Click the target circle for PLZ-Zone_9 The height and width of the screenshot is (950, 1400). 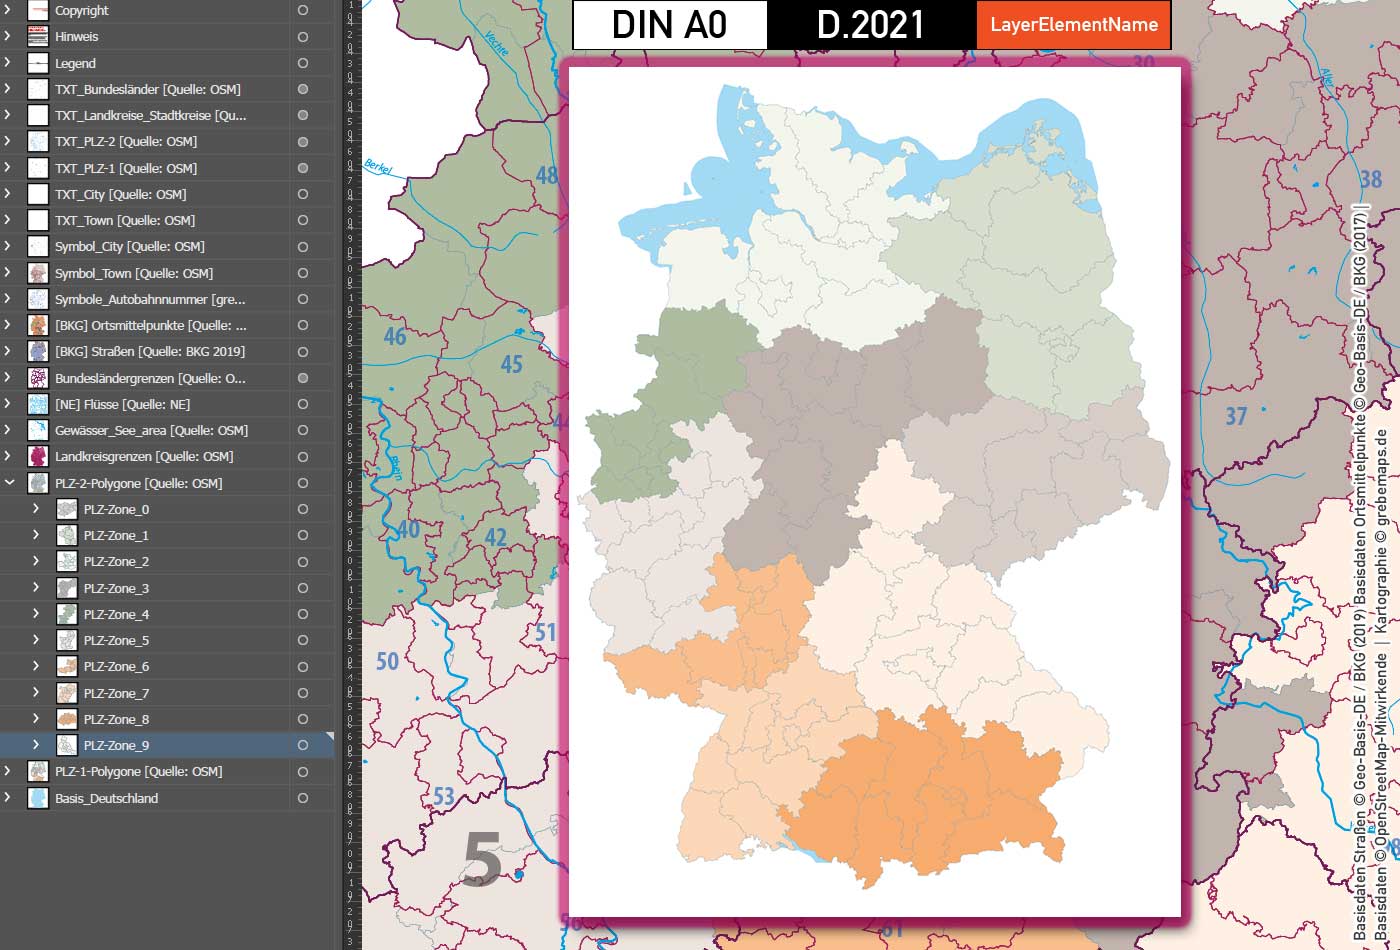302,744
